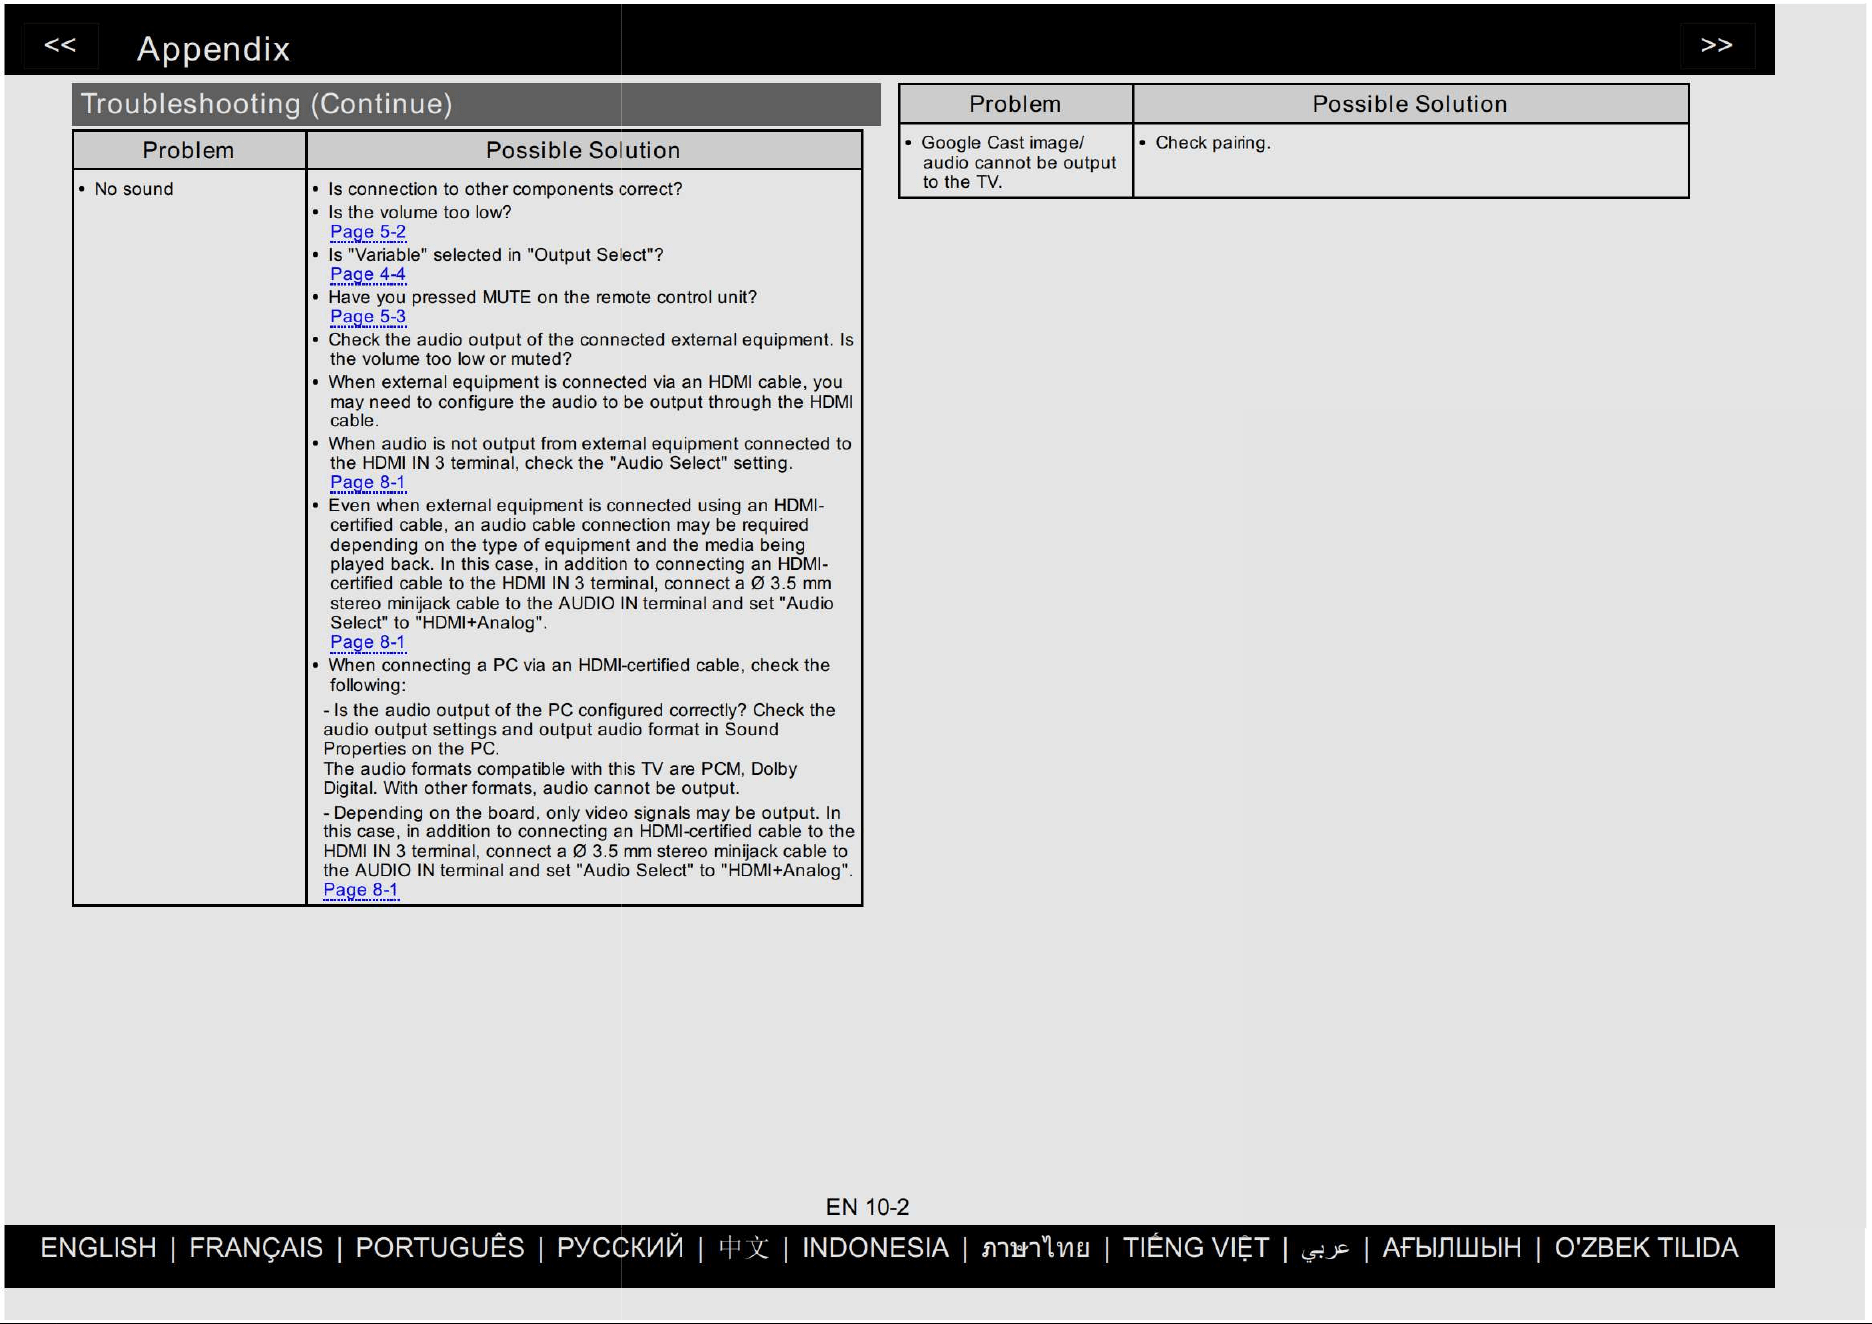Image resolution: width=1872 pixels, height=1324 pixels.
Task: Open Page 5-2 link about volume
Action: pos(368,232)
